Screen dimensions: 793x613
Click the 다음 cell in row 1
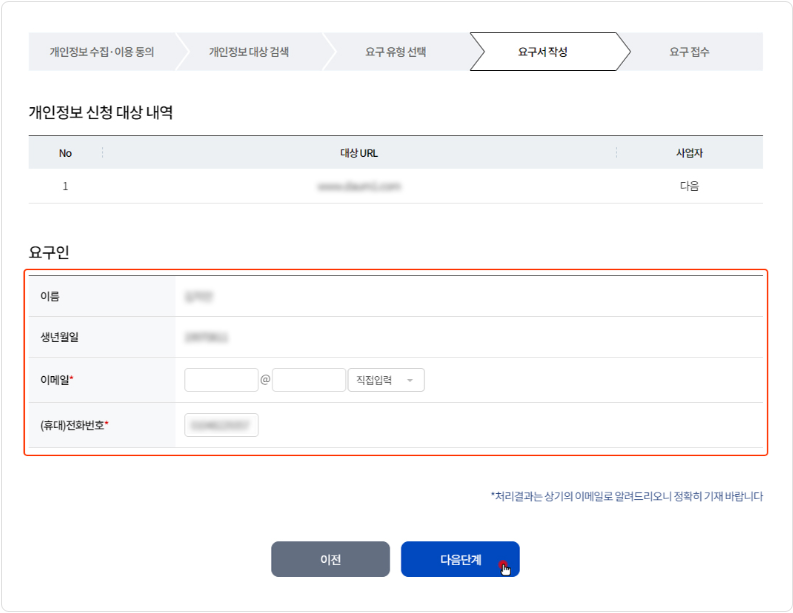[689, 186]
